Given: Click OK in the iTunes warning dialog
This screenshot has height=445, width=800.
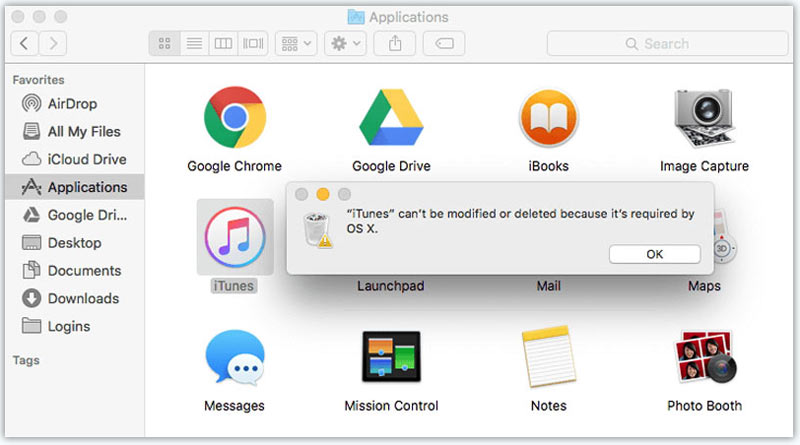Looking at the screenshot, I should tap(655, 254).
